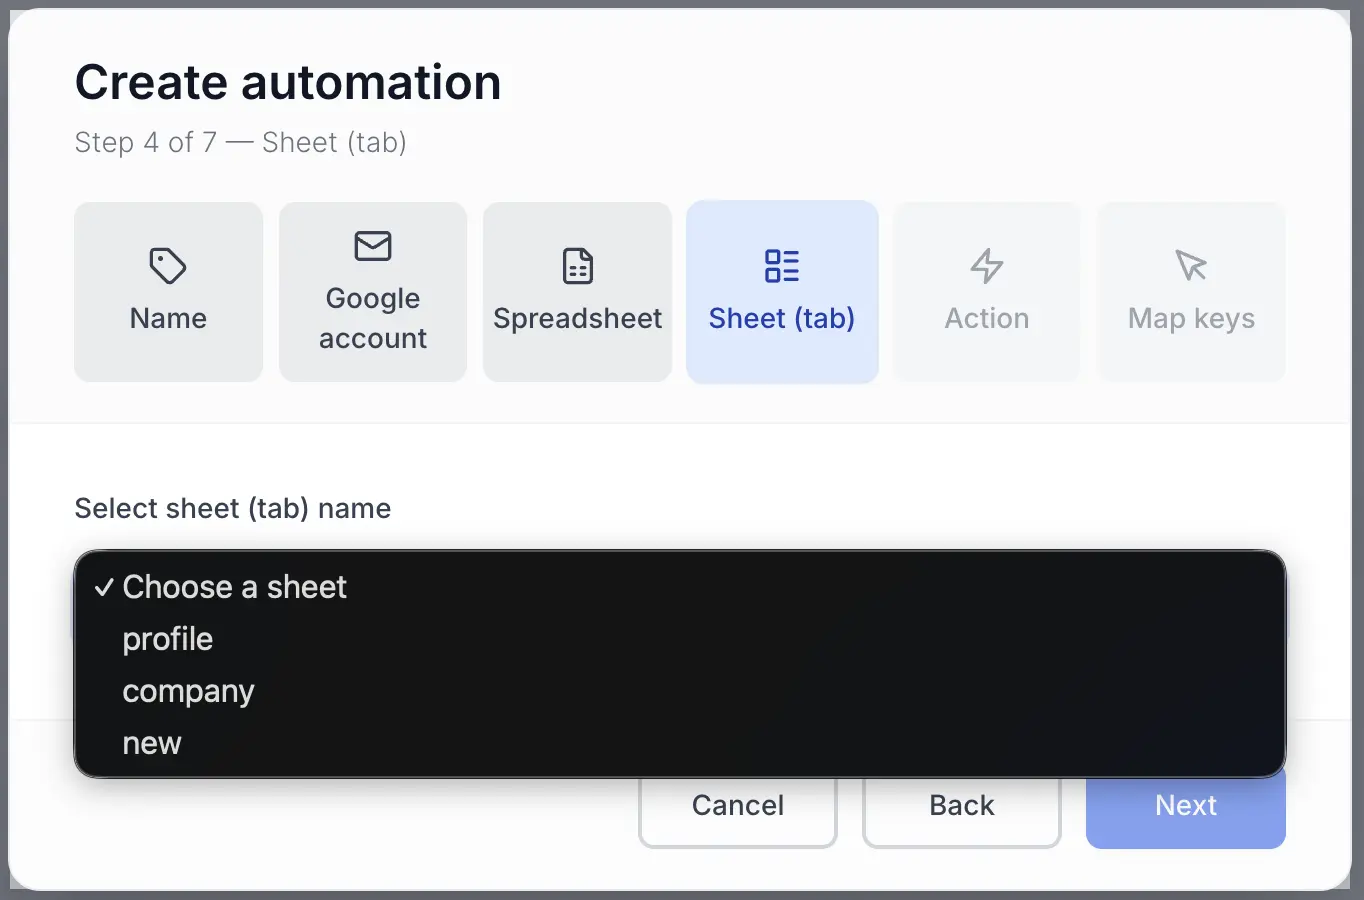Click the Spreadsheet document icon
The image size is (1364, 900).
[x=577, y=266]
